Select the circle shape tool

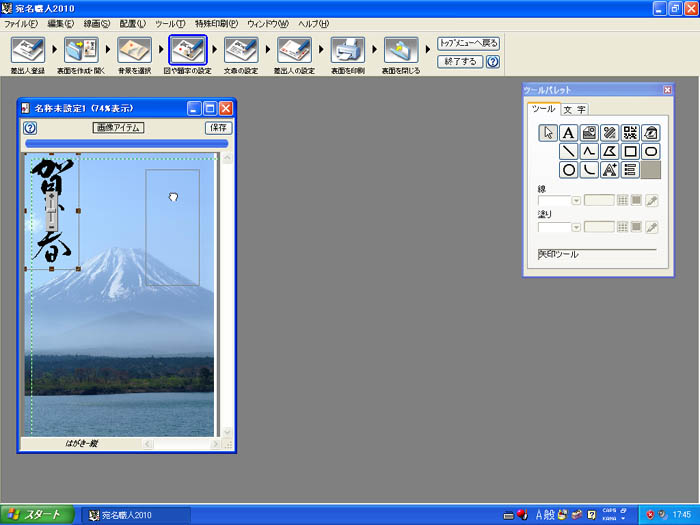(568, 170)
